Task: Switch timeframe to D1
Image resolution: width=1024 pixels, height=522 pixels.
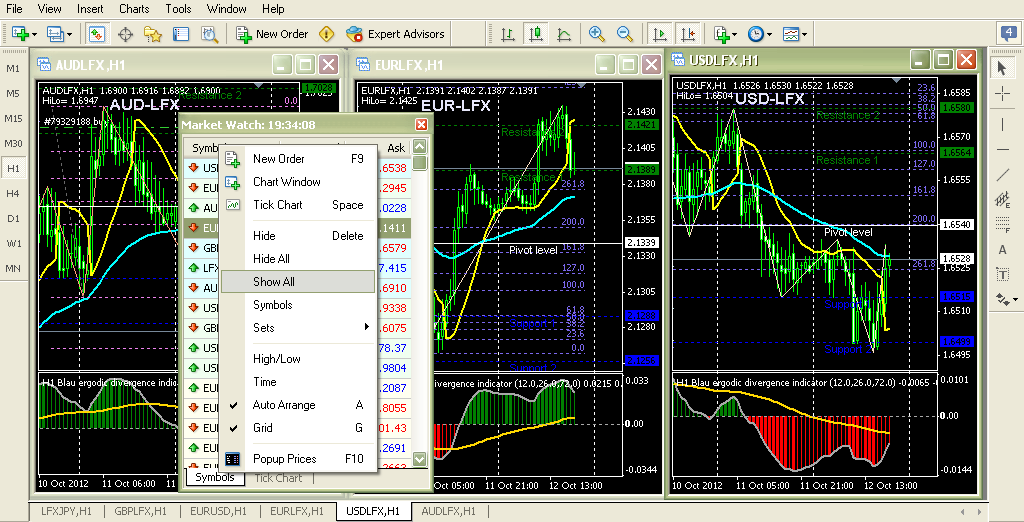Action: click(x=13, y=218)
